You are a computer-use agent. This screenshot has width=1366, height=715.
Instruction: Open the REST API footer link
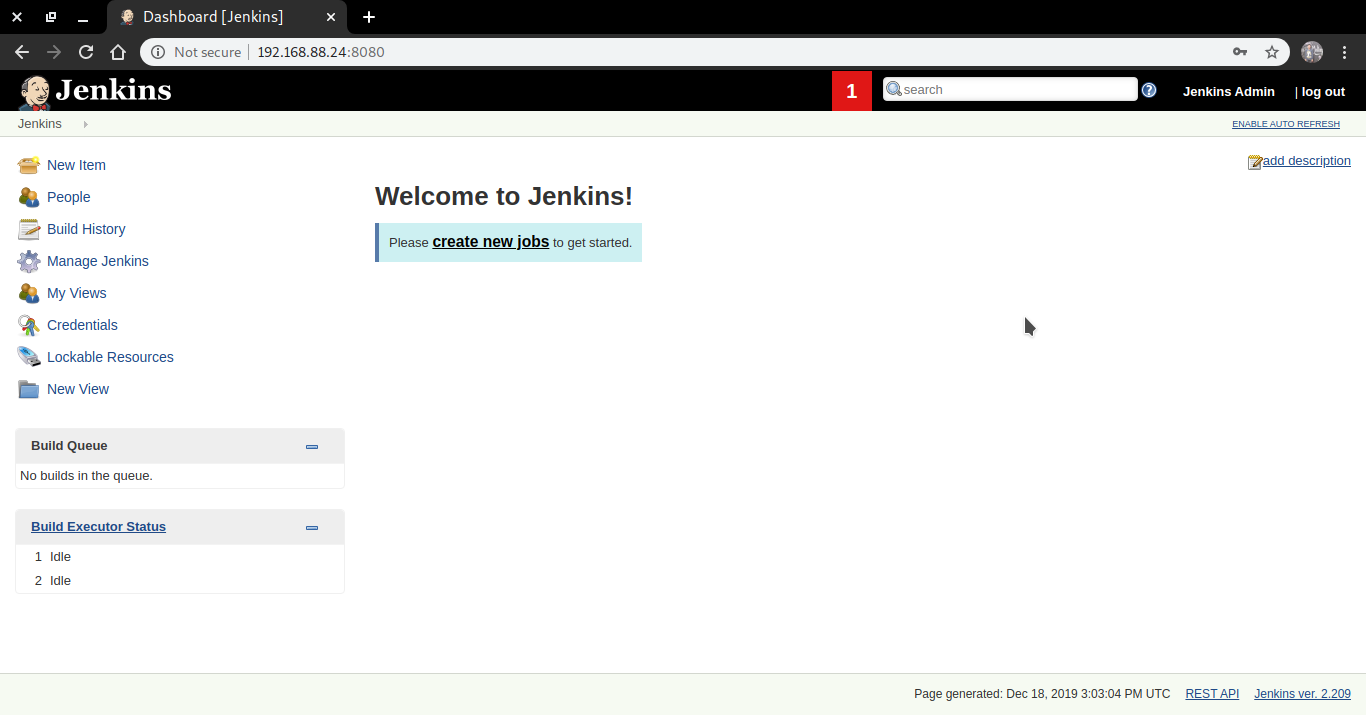coord(1212,694)
